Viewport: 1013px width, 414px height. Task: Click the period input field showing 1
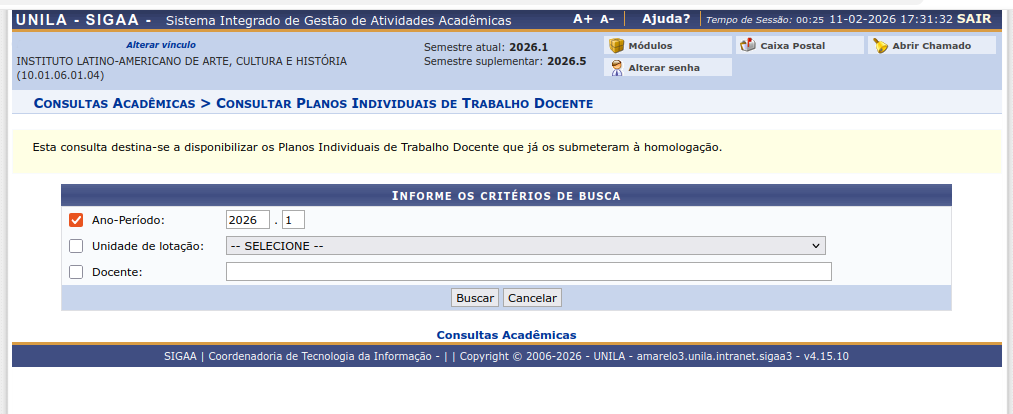(x=293, y=220)
